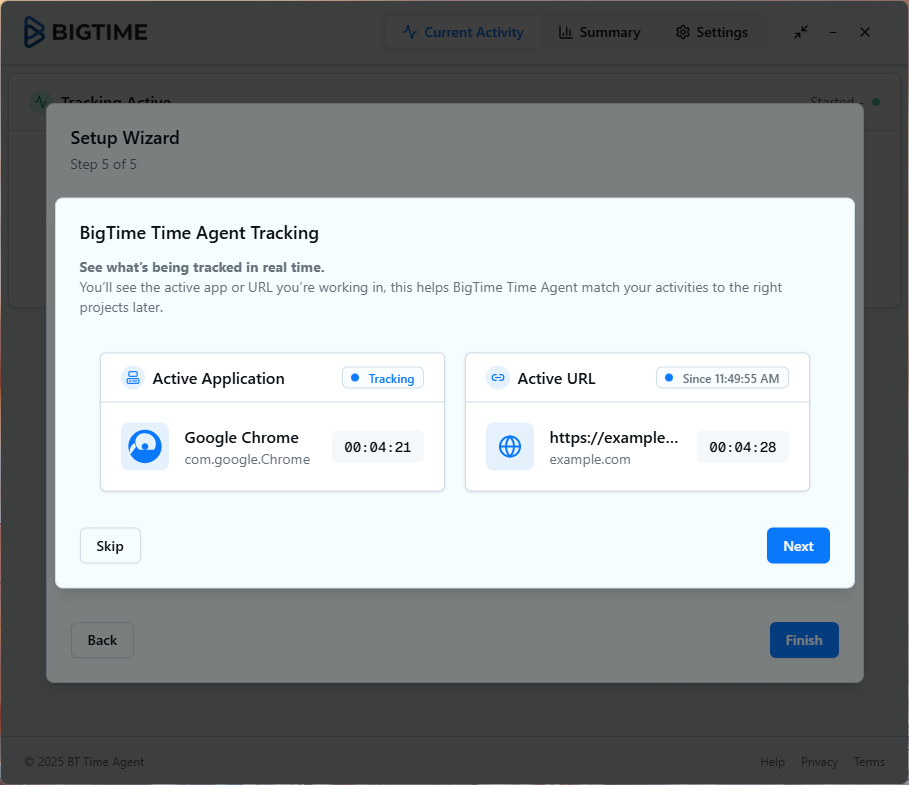Click Finish to complete setup
Image resolution: width=909 pixels, height=785 pixels.
pyautogui.click(x=803, y=640)
